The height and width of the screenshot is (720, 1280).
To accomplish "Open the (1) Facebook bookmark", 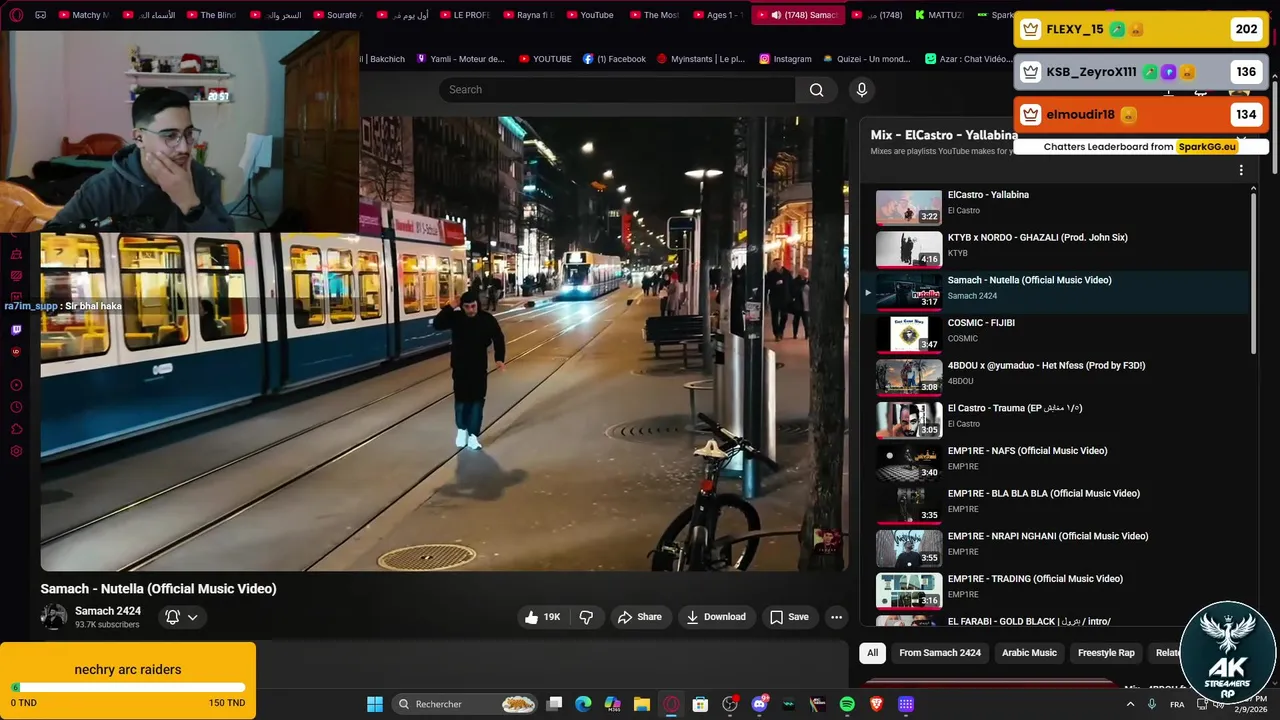I will tap(614, 59).
